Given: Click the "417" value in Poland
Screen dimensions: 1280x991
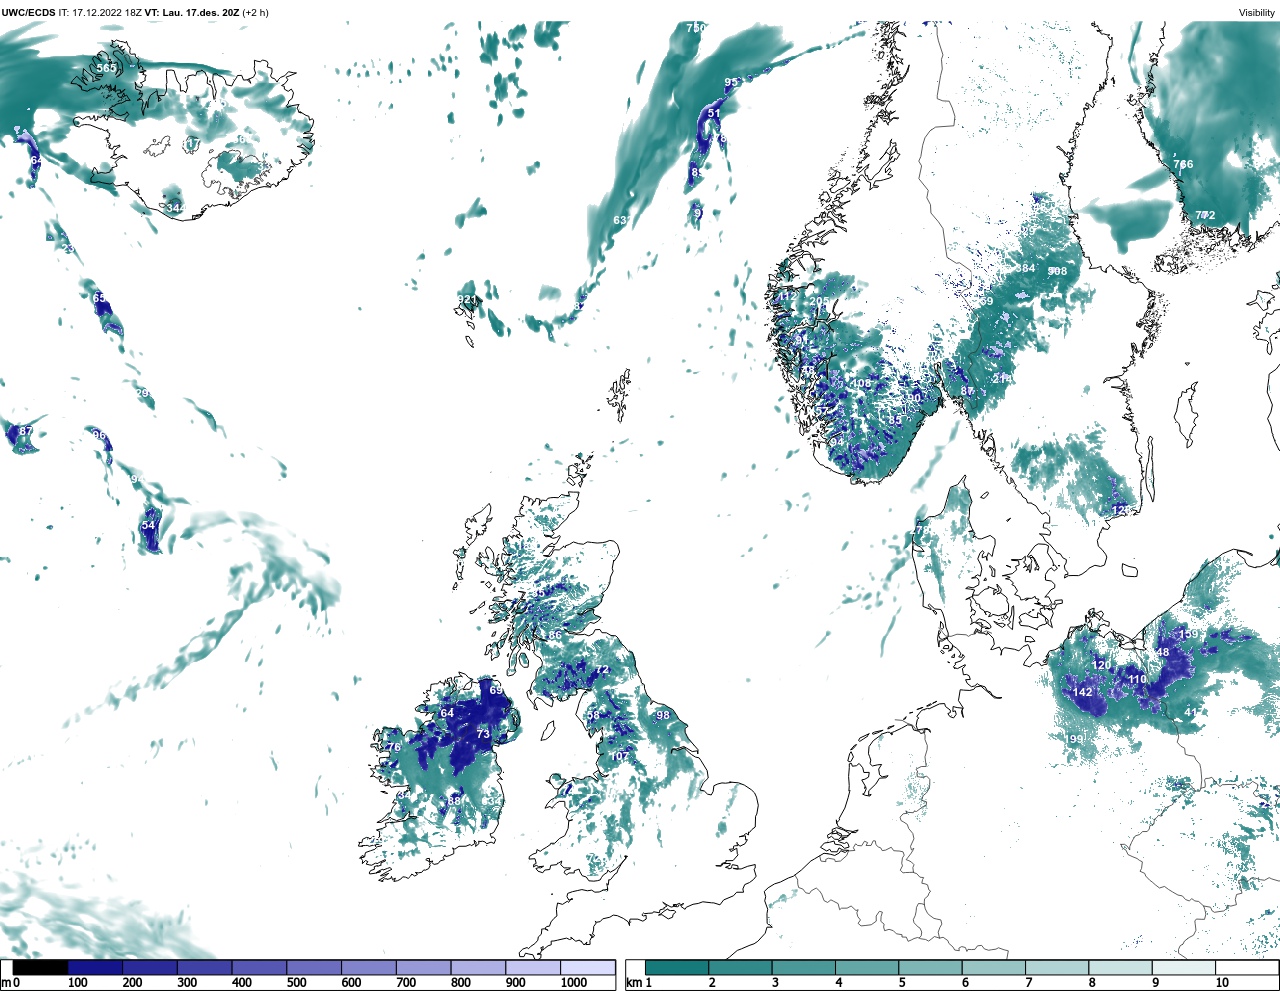Looking at the screenshot, I should coord(1194,712).
